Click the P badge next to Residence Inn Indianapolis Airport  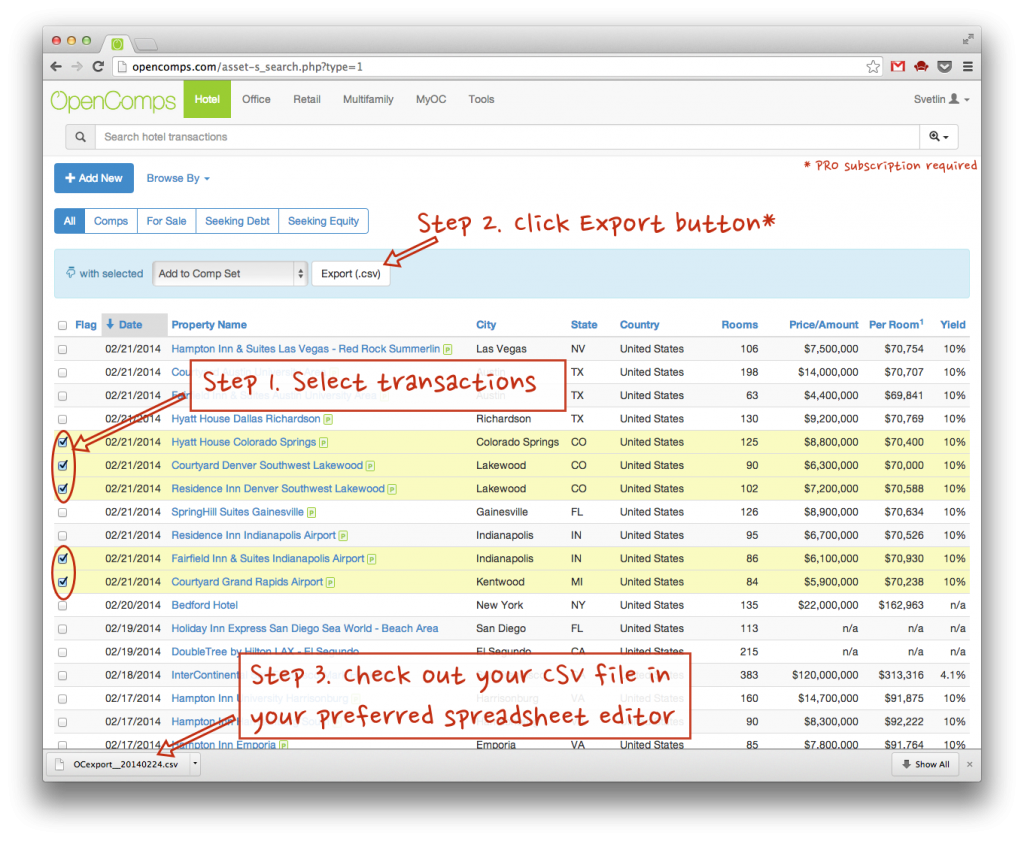(344, 536)
